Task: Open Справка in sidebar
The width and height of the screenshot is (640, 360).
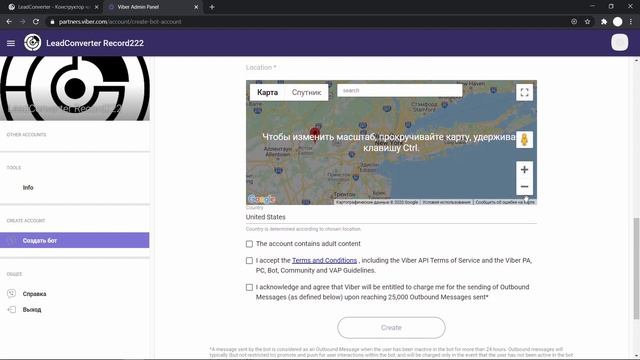Action: [34, 294]
